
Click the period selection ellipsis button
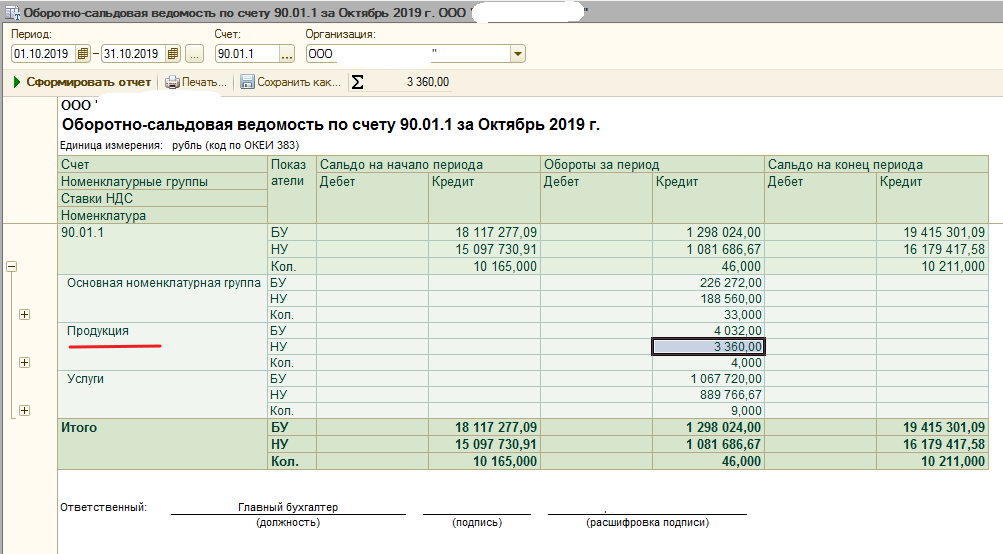pyautogui.click(x=195, y=54)
